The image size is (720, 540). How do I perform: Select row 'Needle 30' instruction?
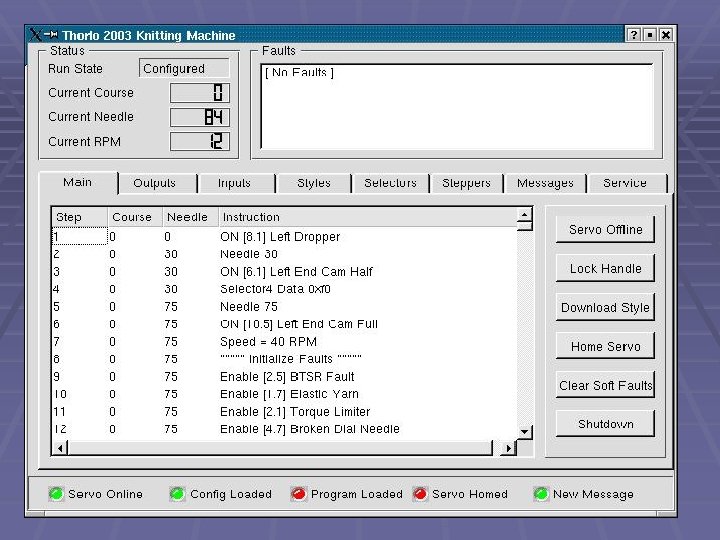click(284, 254)
